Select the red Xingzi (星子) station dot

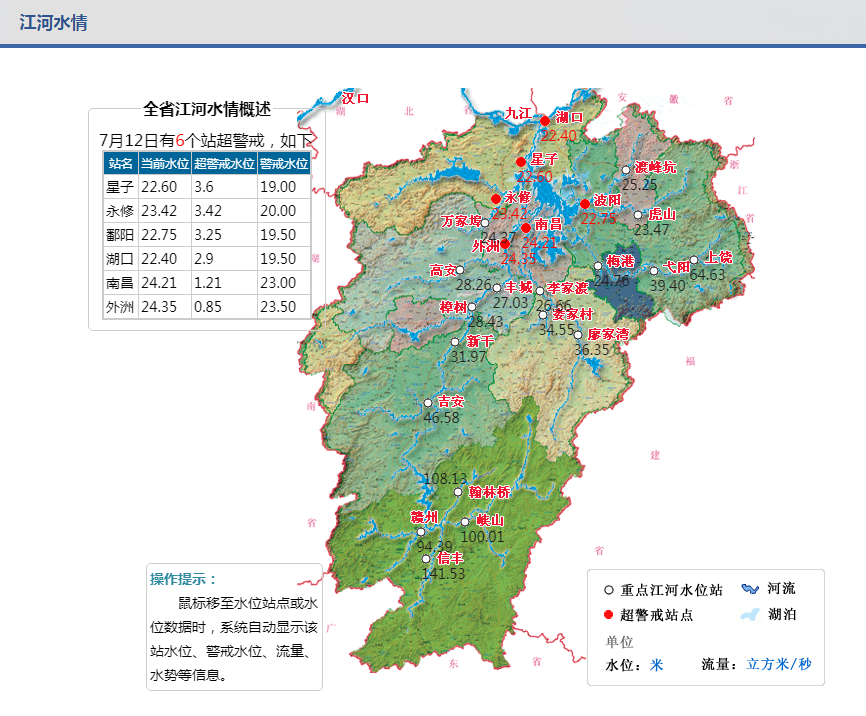pyautogui.click(x=521, y=162)
